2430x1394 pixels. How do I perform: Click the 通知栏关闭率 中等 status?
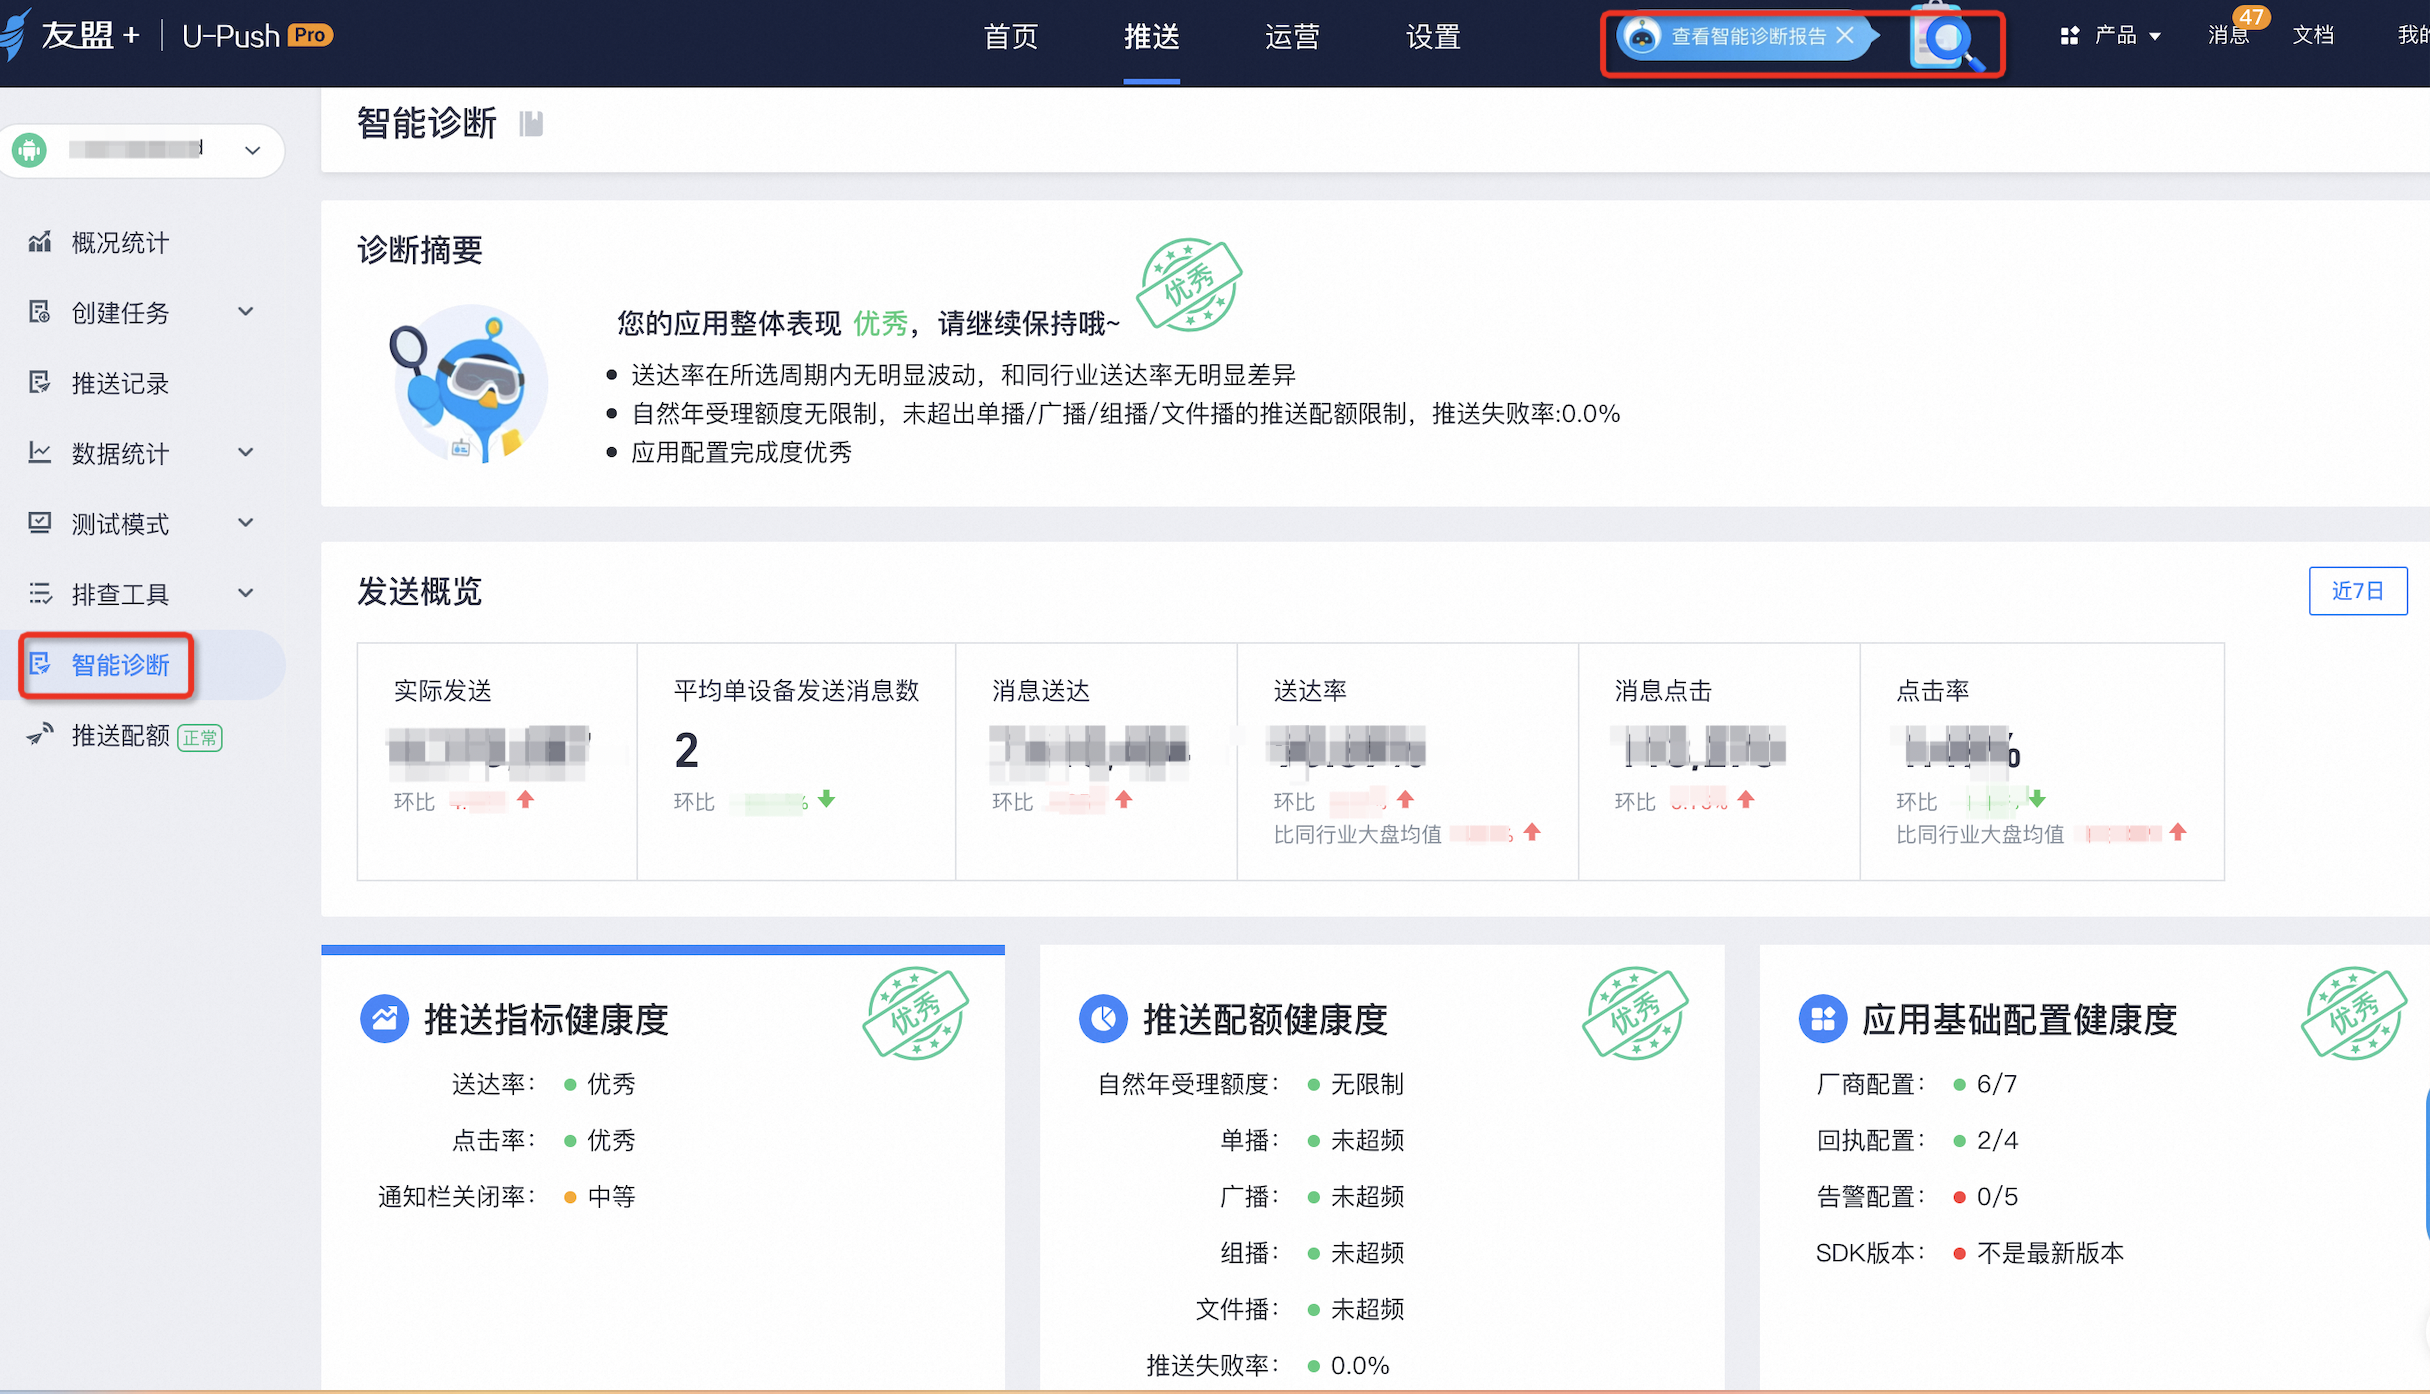[x=611, y=1197]
